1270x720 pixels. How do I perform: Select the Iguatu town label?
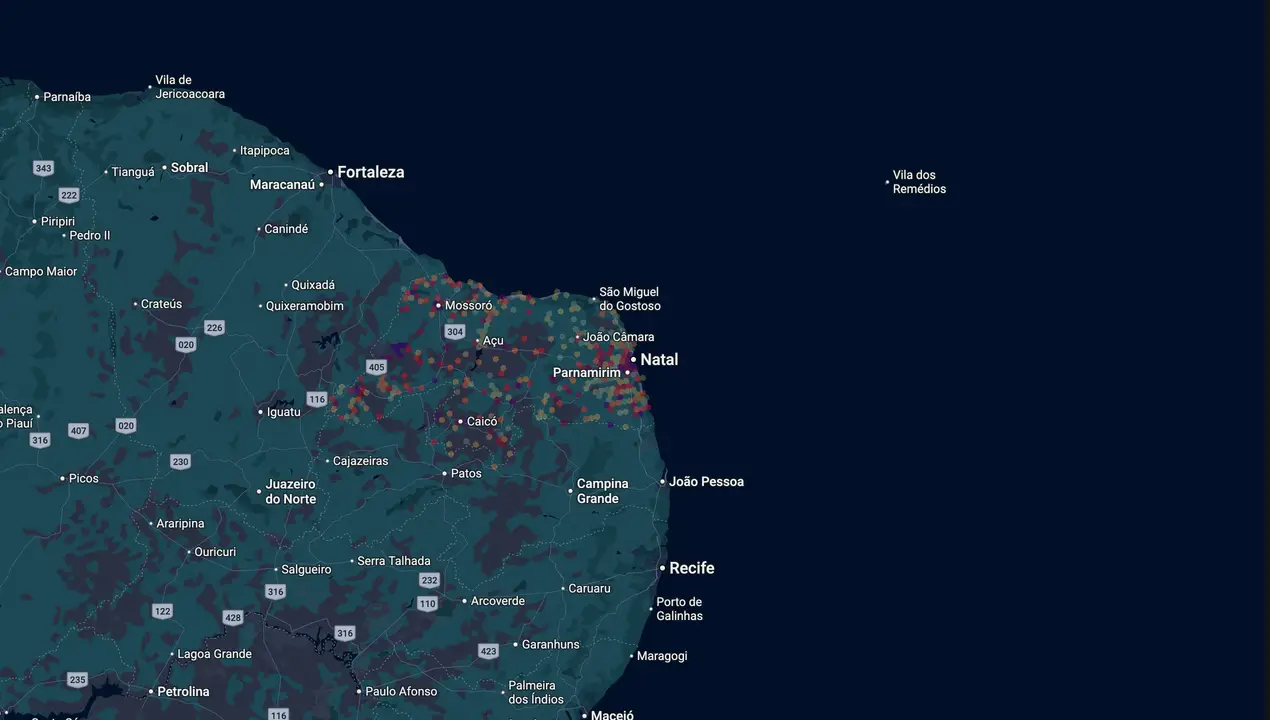284,412
